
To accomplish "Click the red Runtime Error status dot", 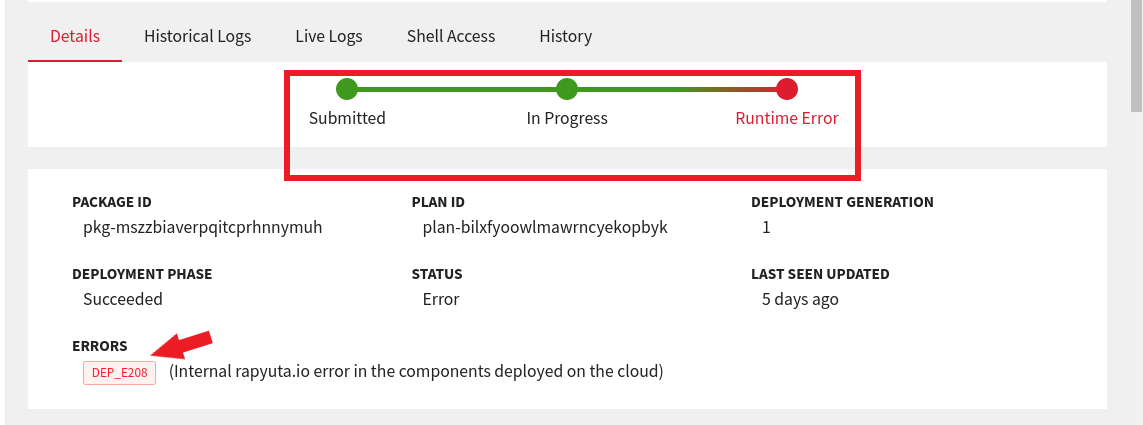I will 787,90.
